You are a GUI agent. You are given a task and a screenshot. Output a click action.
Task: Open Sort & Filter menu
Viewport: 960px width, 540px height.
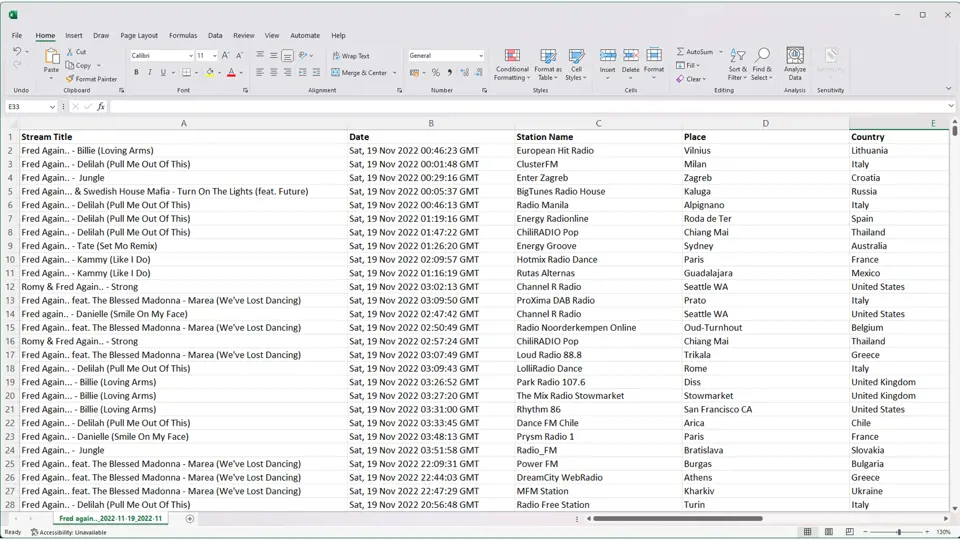click(737, 64)
